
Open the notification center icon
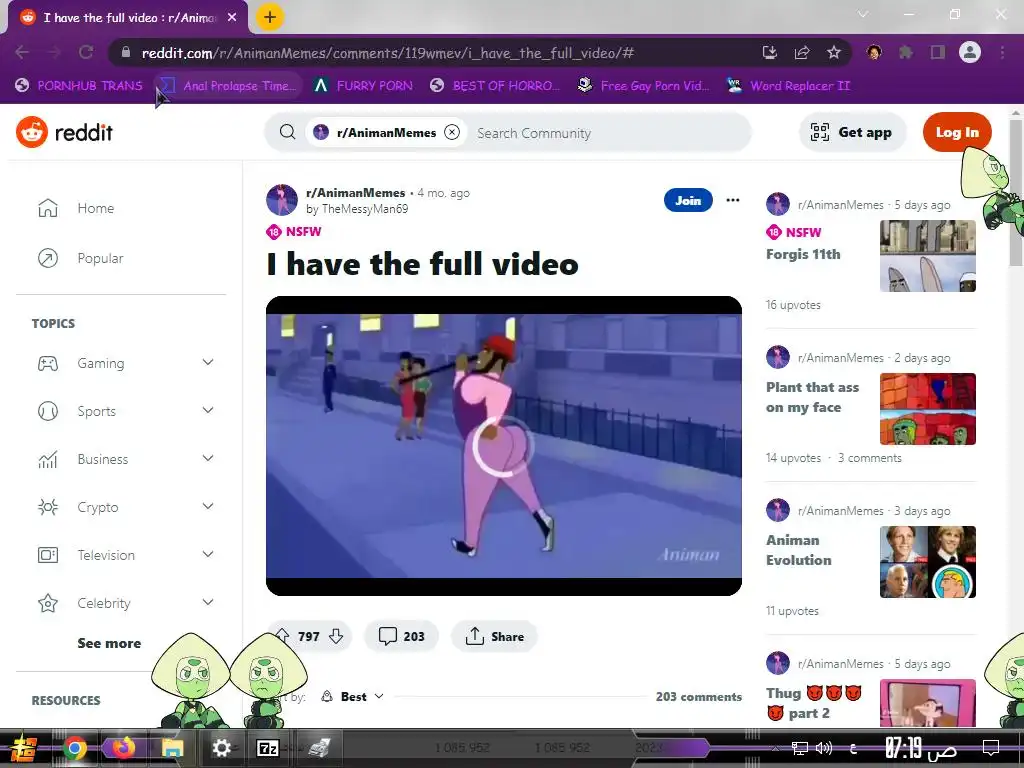991,747
